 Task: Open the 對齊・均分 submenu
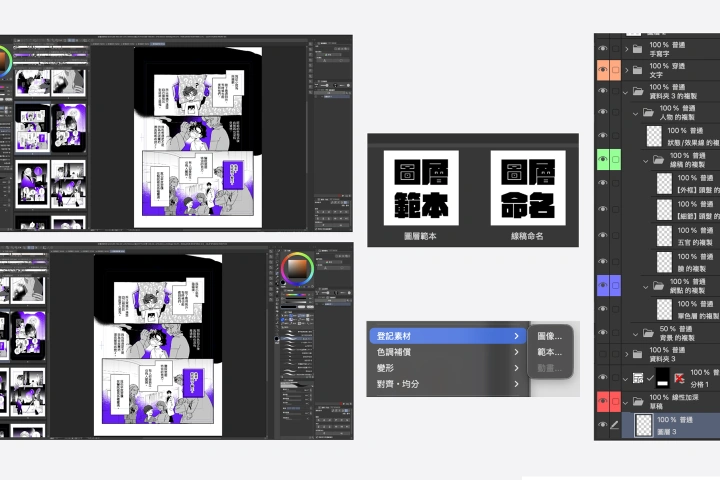(448, 384)
